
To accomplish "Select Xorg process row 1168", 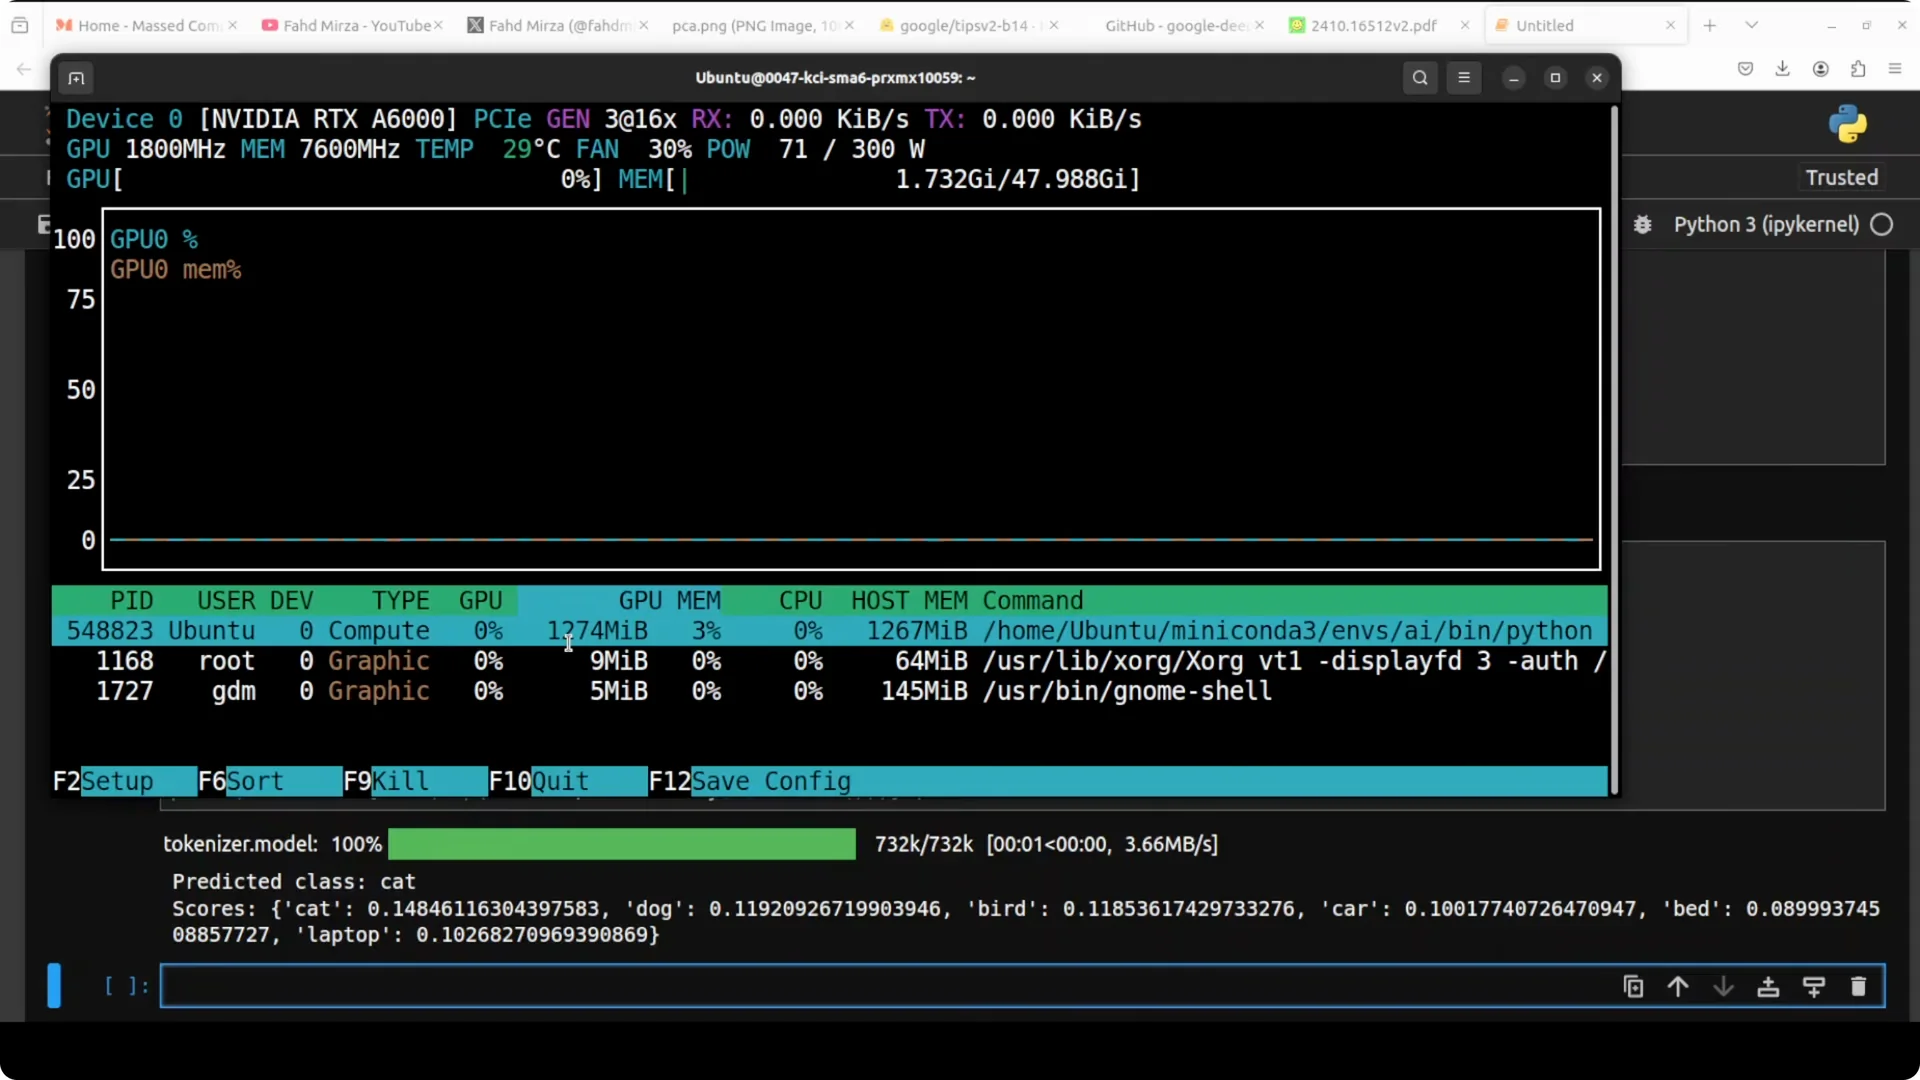I will point(829,661).
